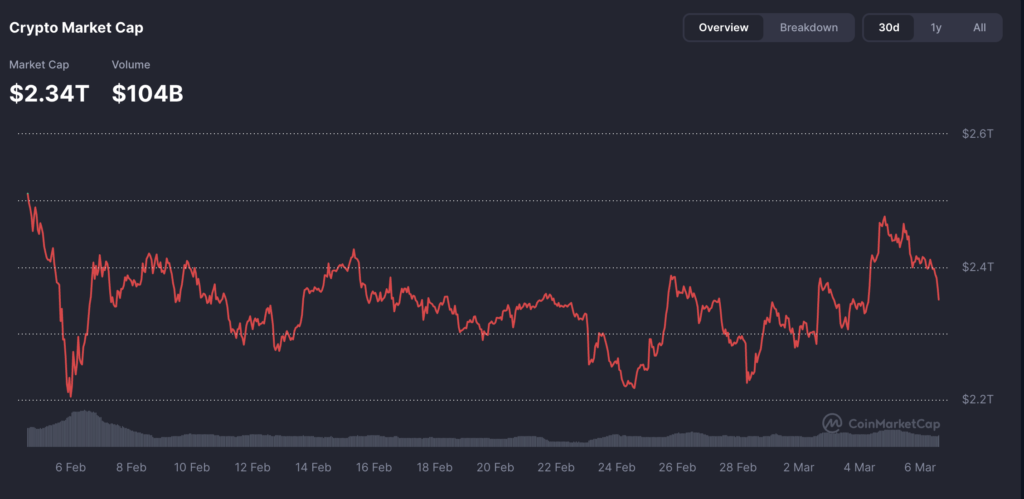Select the Overview tab
The height and width of the screenshot is (499, 1024).
723,28
